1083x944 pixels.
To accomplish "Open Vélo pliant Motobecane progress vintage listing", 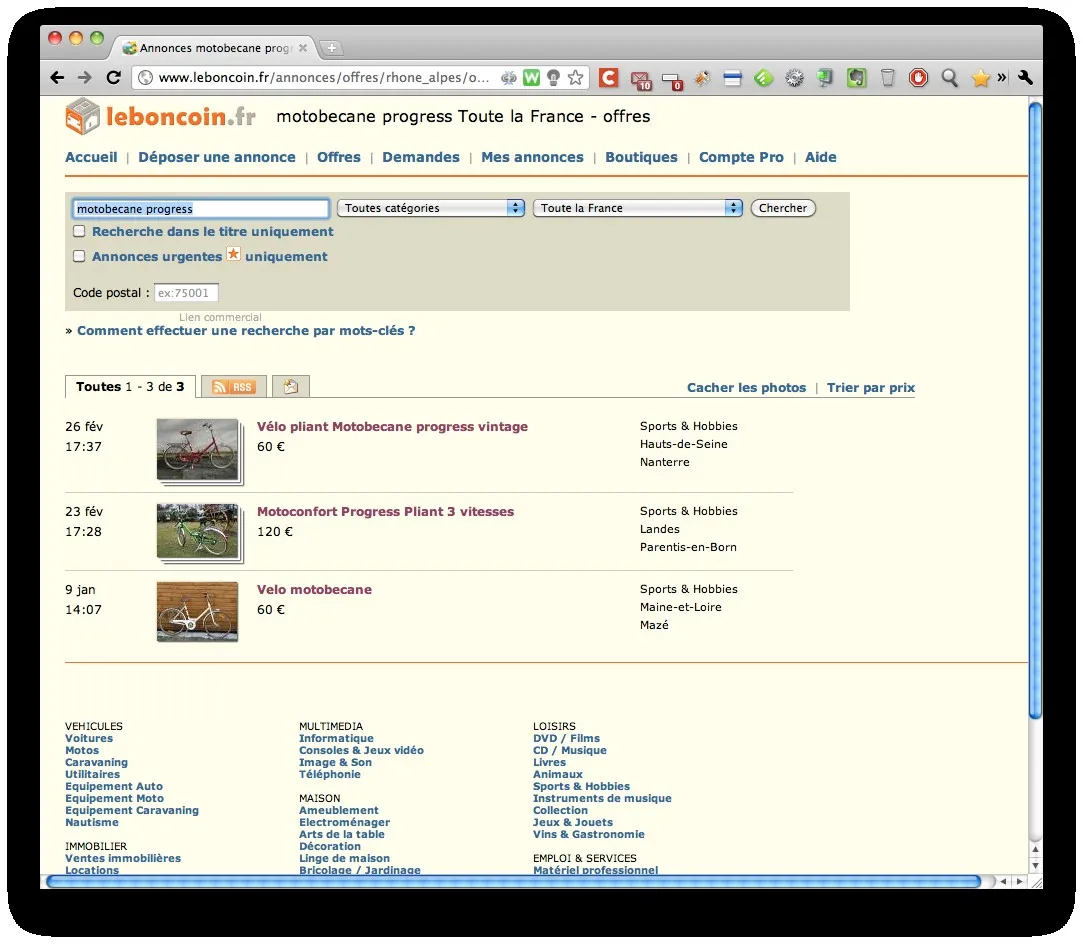I will coord(392,427).
